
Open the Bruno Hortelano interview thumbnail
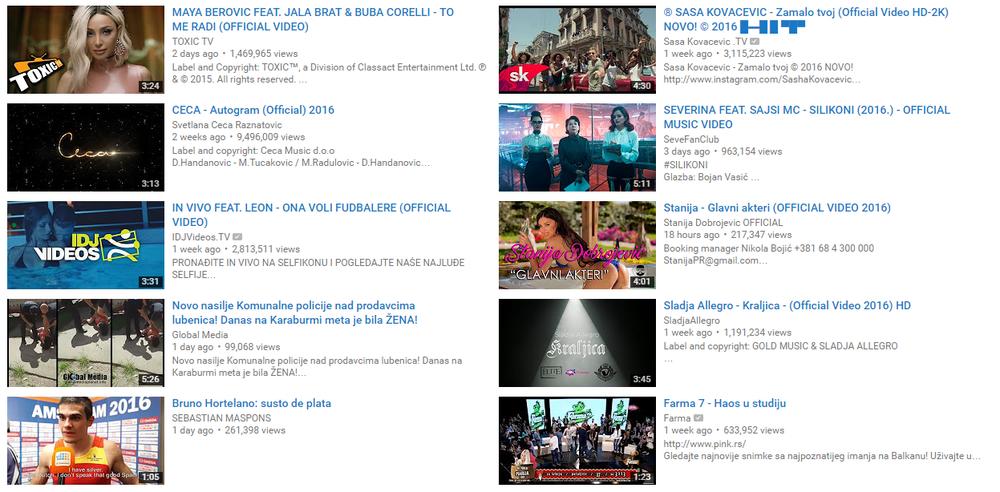86,440
